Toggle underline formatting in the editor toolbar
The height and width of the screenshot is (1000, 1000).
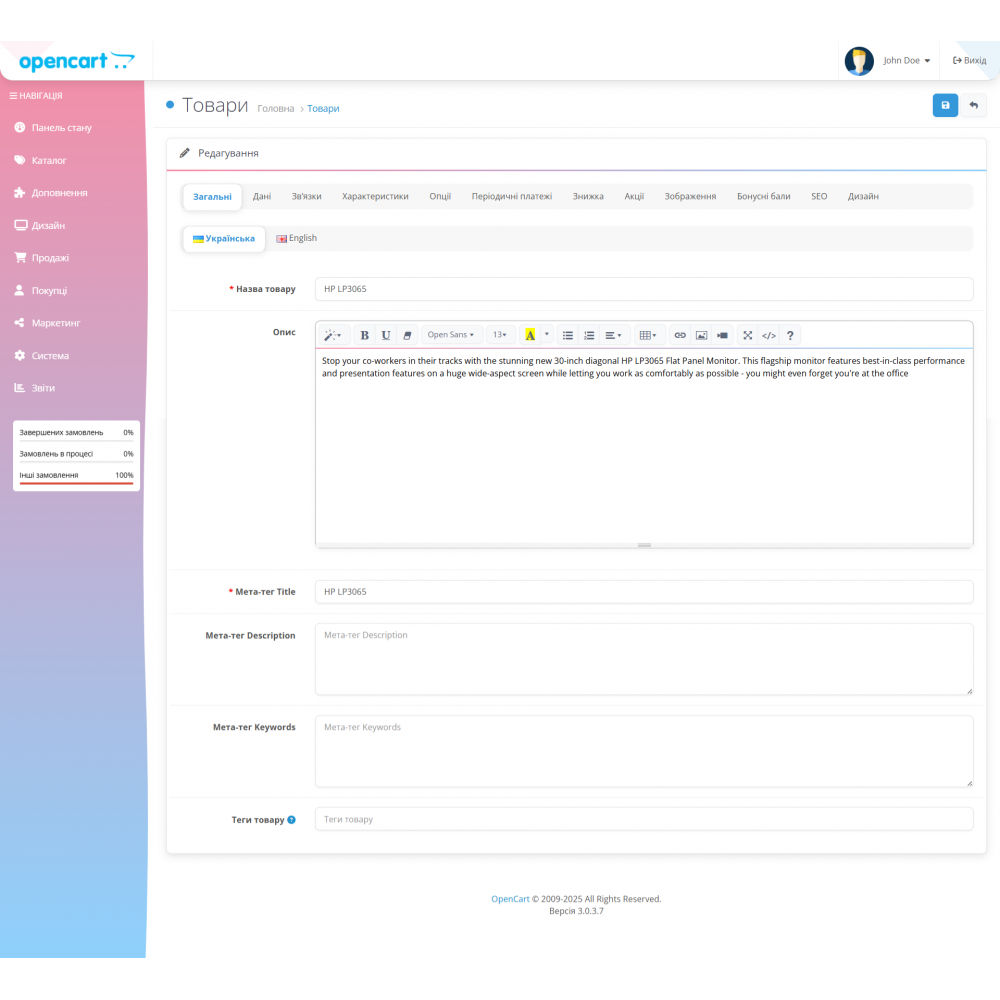pyautogui.click(x=386, y=335)
